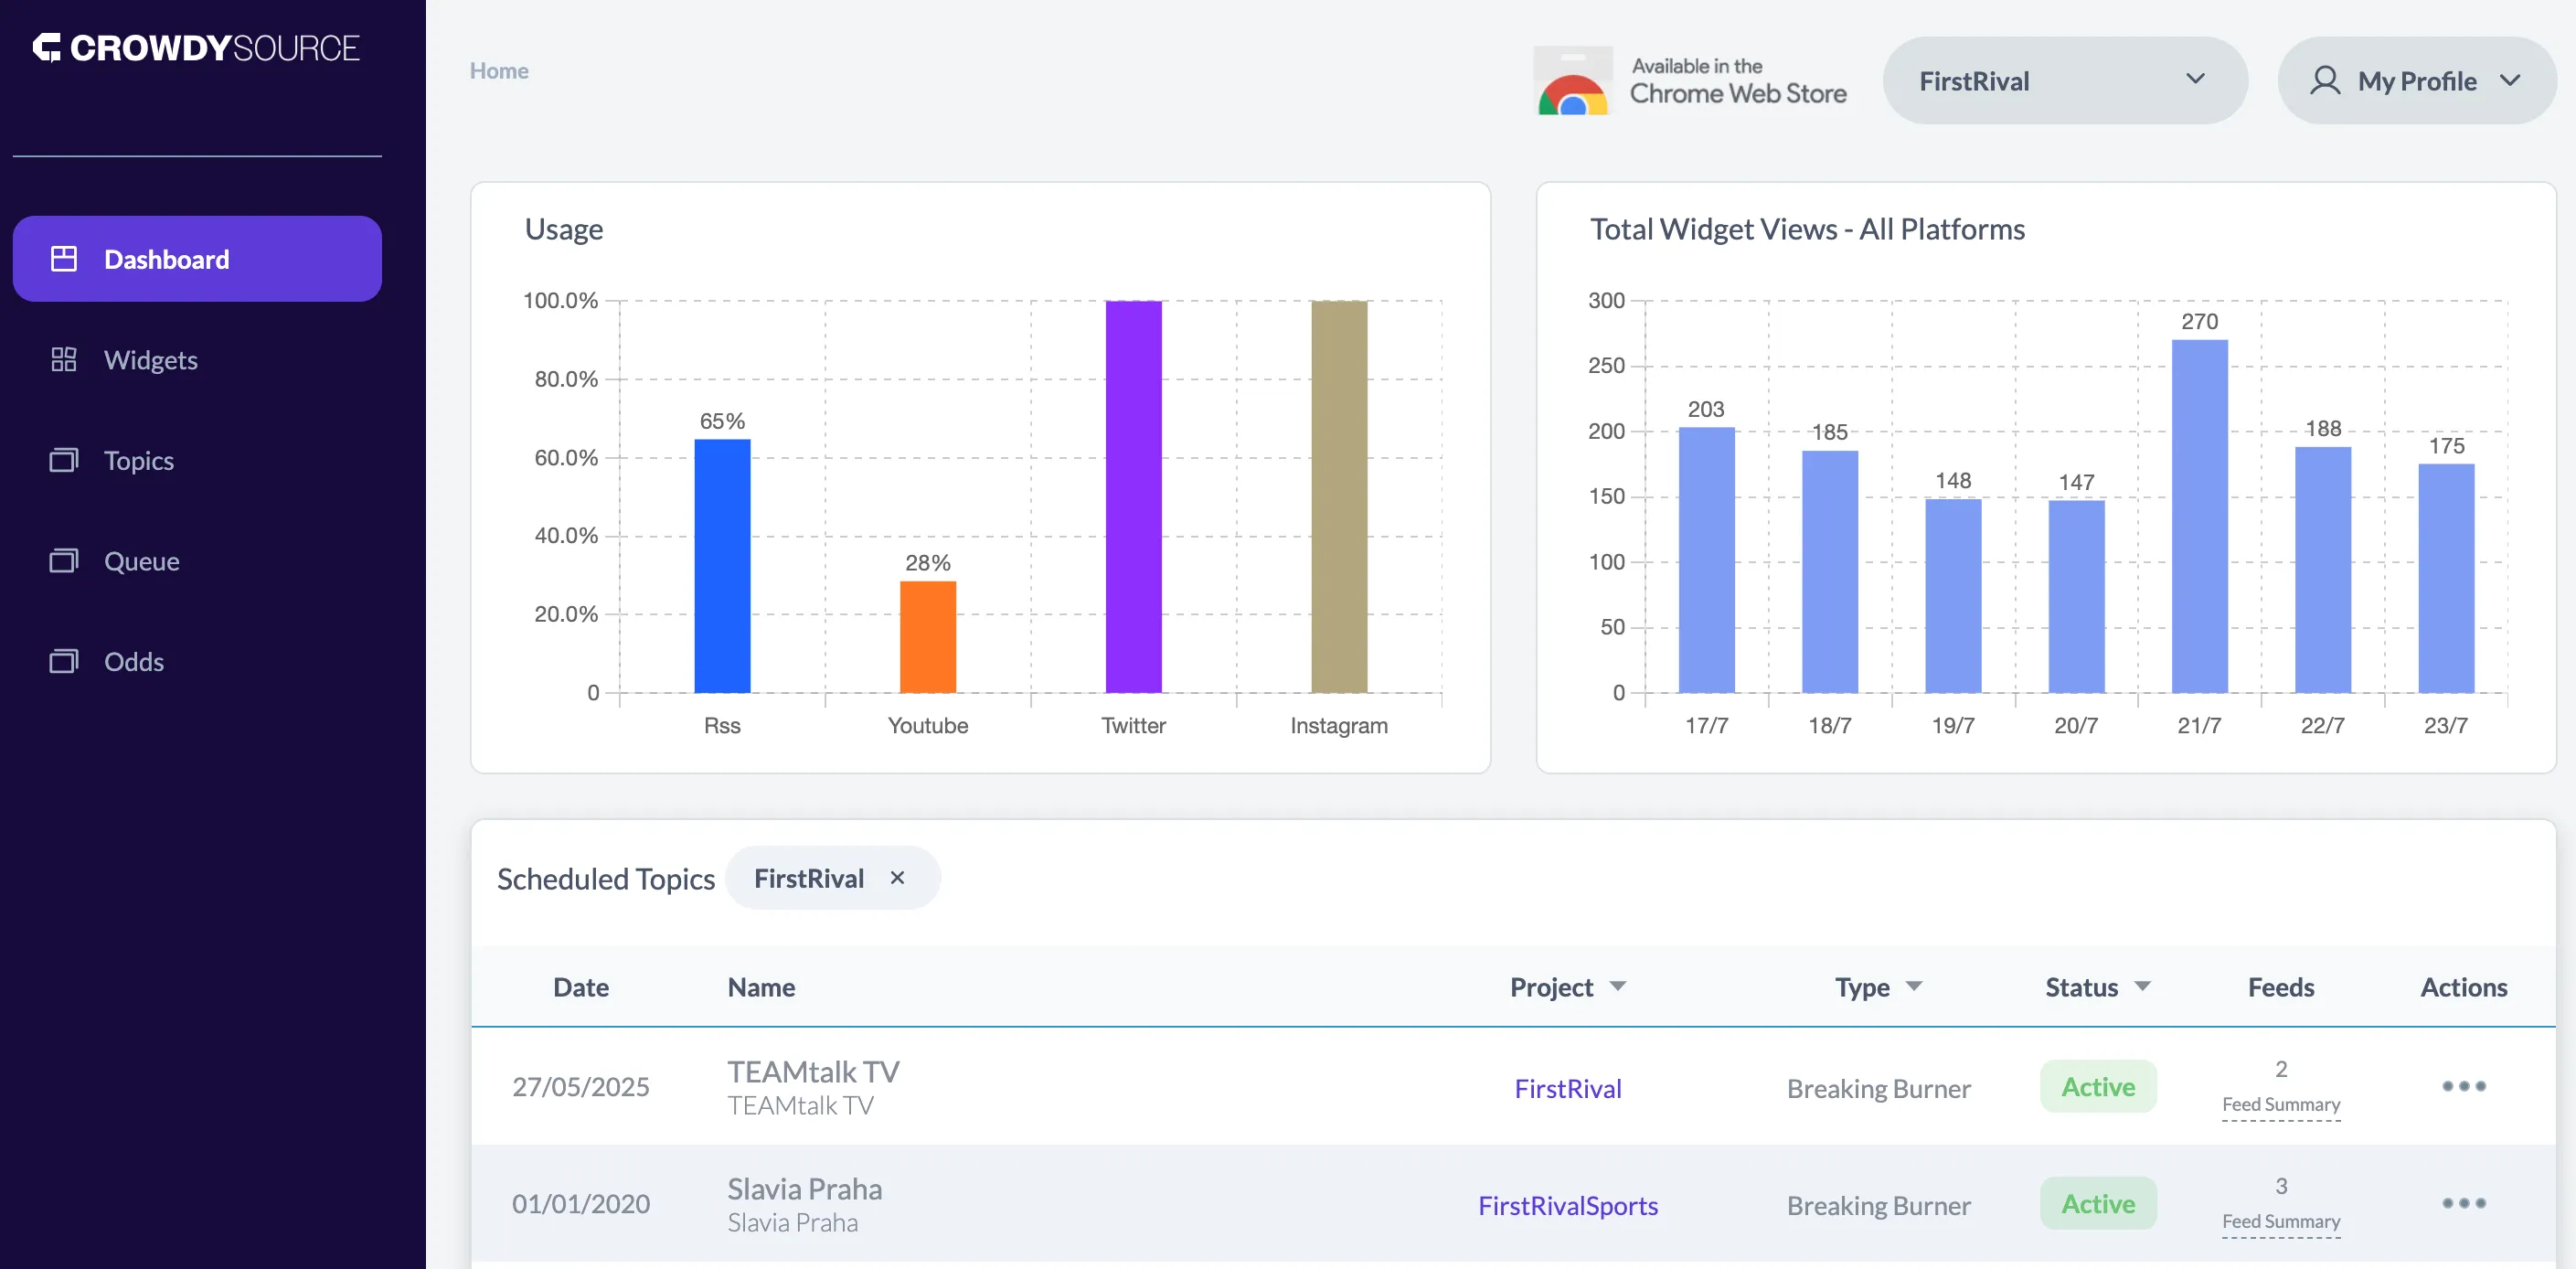
Task: Select the Queue sidebar icon
Action: [x=64, y=560]
